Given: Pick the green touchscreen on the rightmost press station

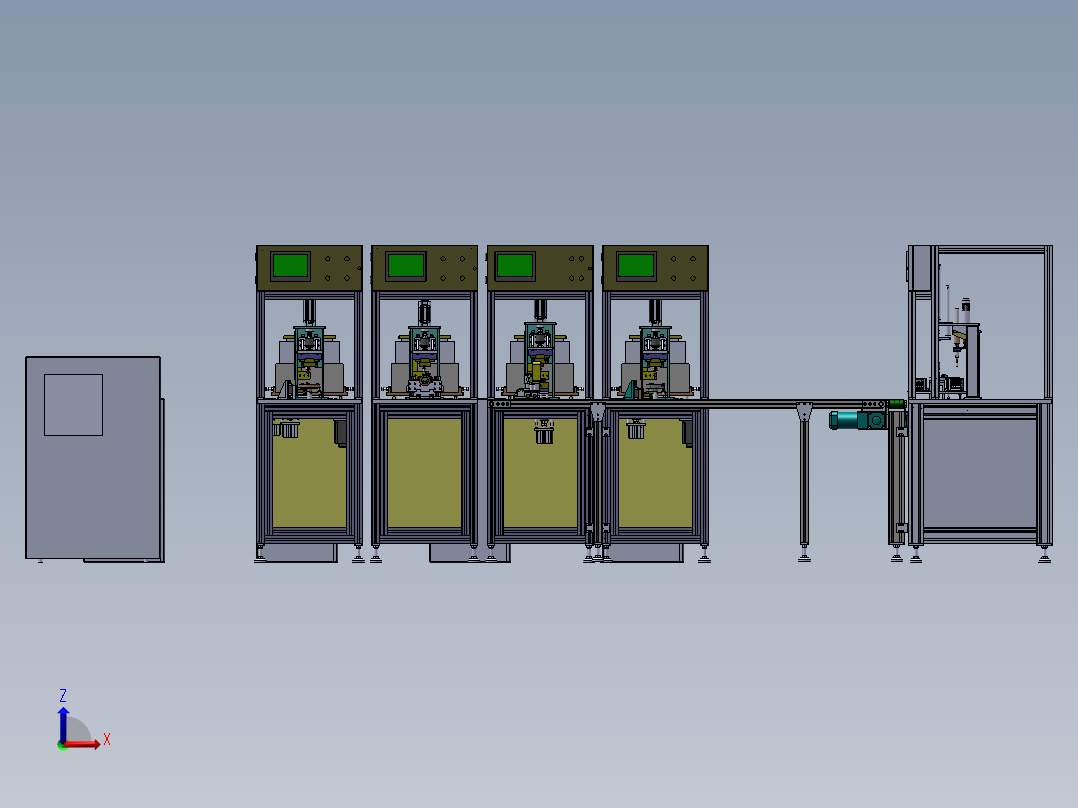Looking at the screenshot, I should click(x=636, y=266).
